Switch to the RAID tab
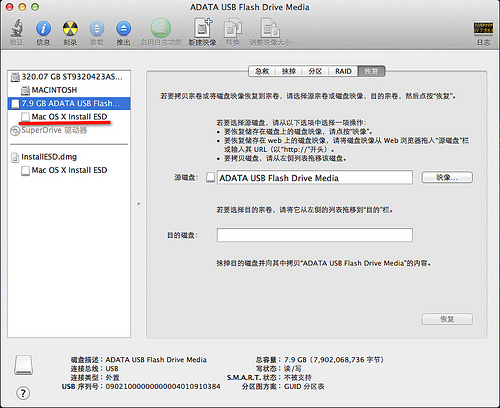This screenshot has width=500, height=408. coord(343,71)
